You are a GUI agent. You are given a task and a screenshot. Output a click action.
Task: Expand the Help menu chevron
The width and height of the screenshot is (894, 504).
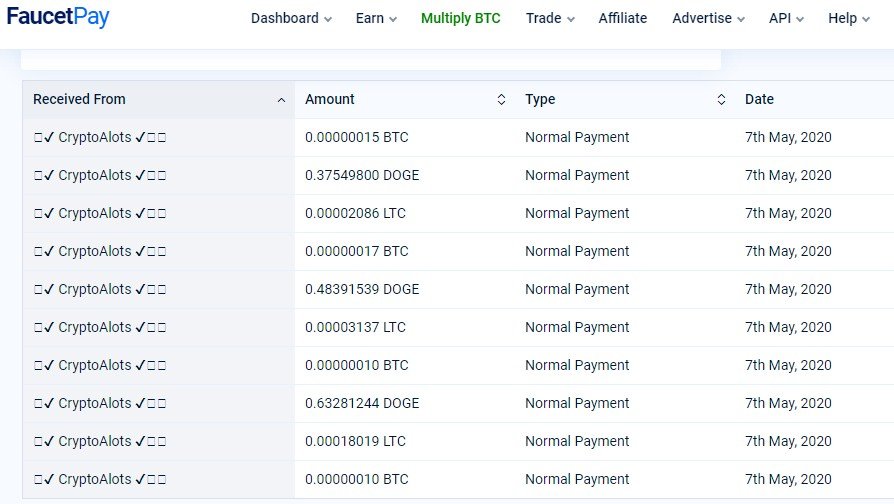click(x=866, y=19)
